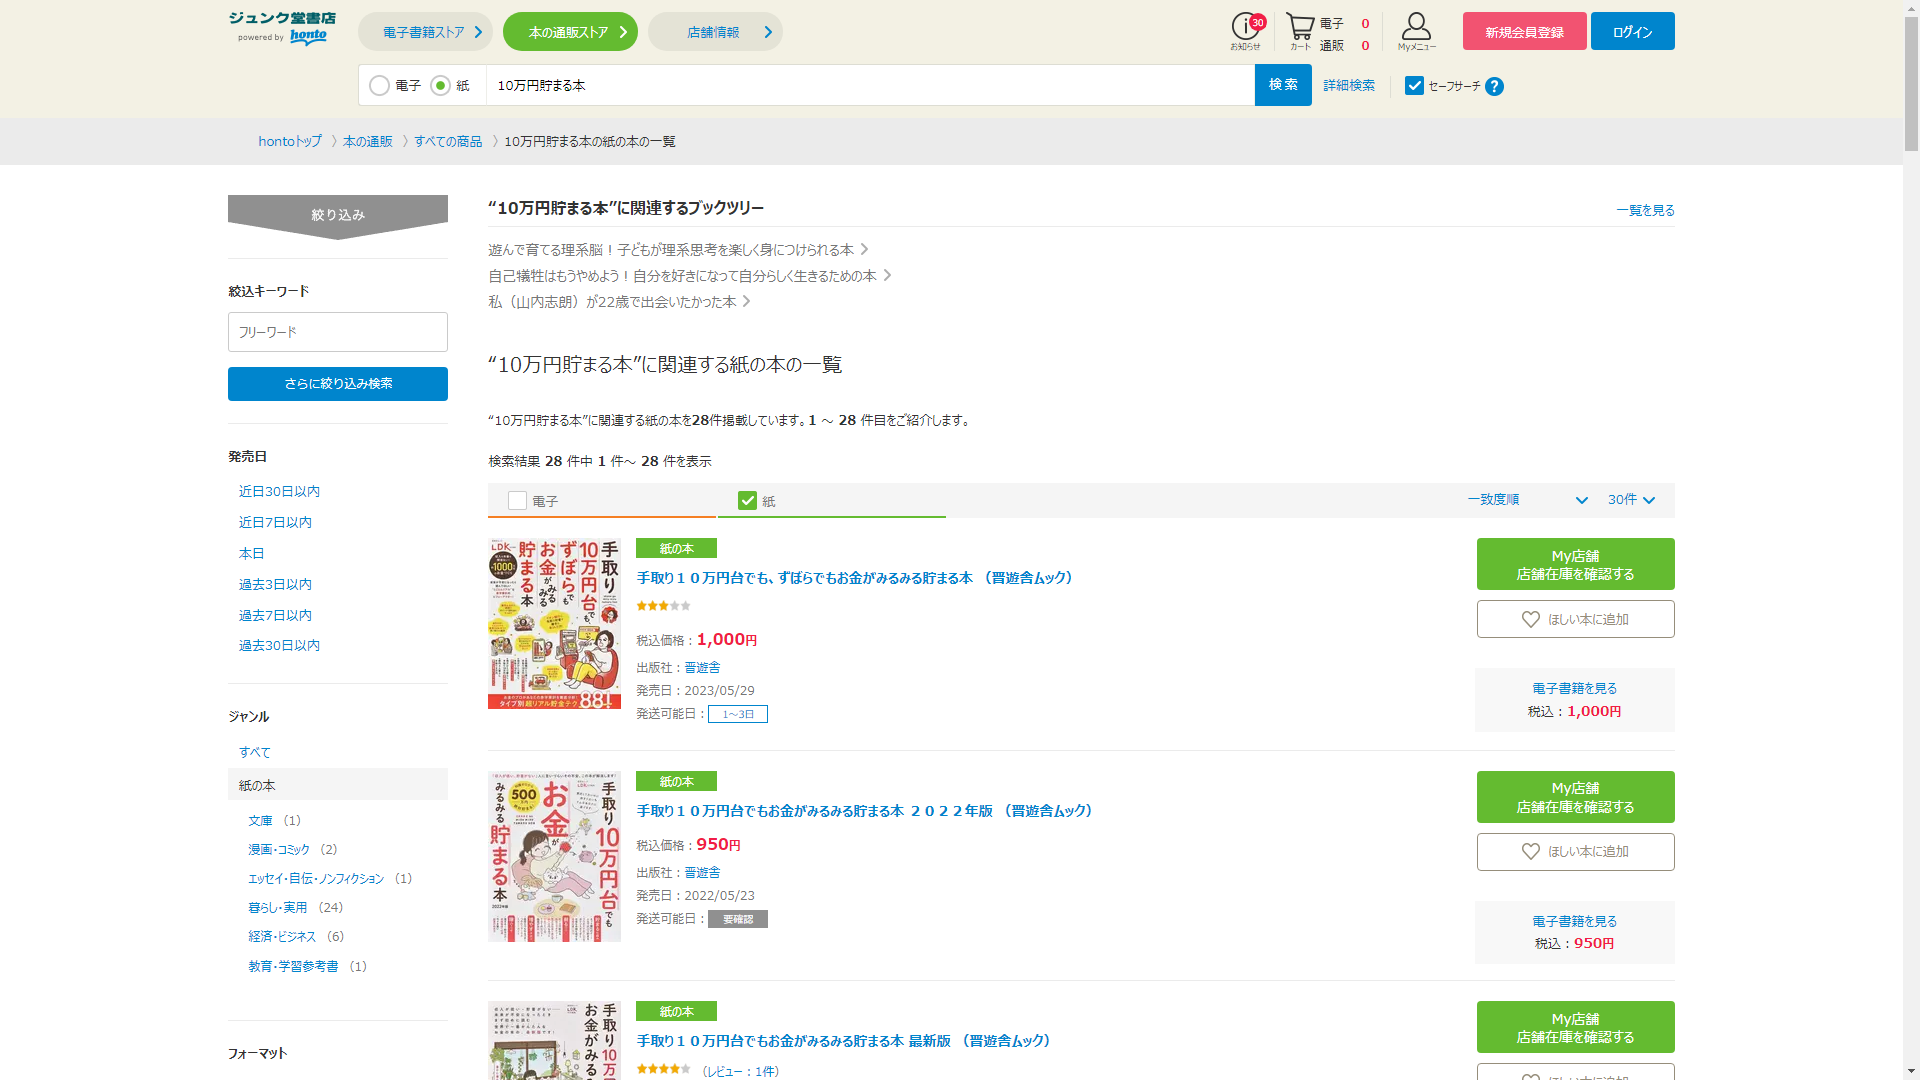The width and height of the screenshot is (1920, 1080).
Task: Click heart icon on second book wishlist button
Action: tap(1530, 852)
